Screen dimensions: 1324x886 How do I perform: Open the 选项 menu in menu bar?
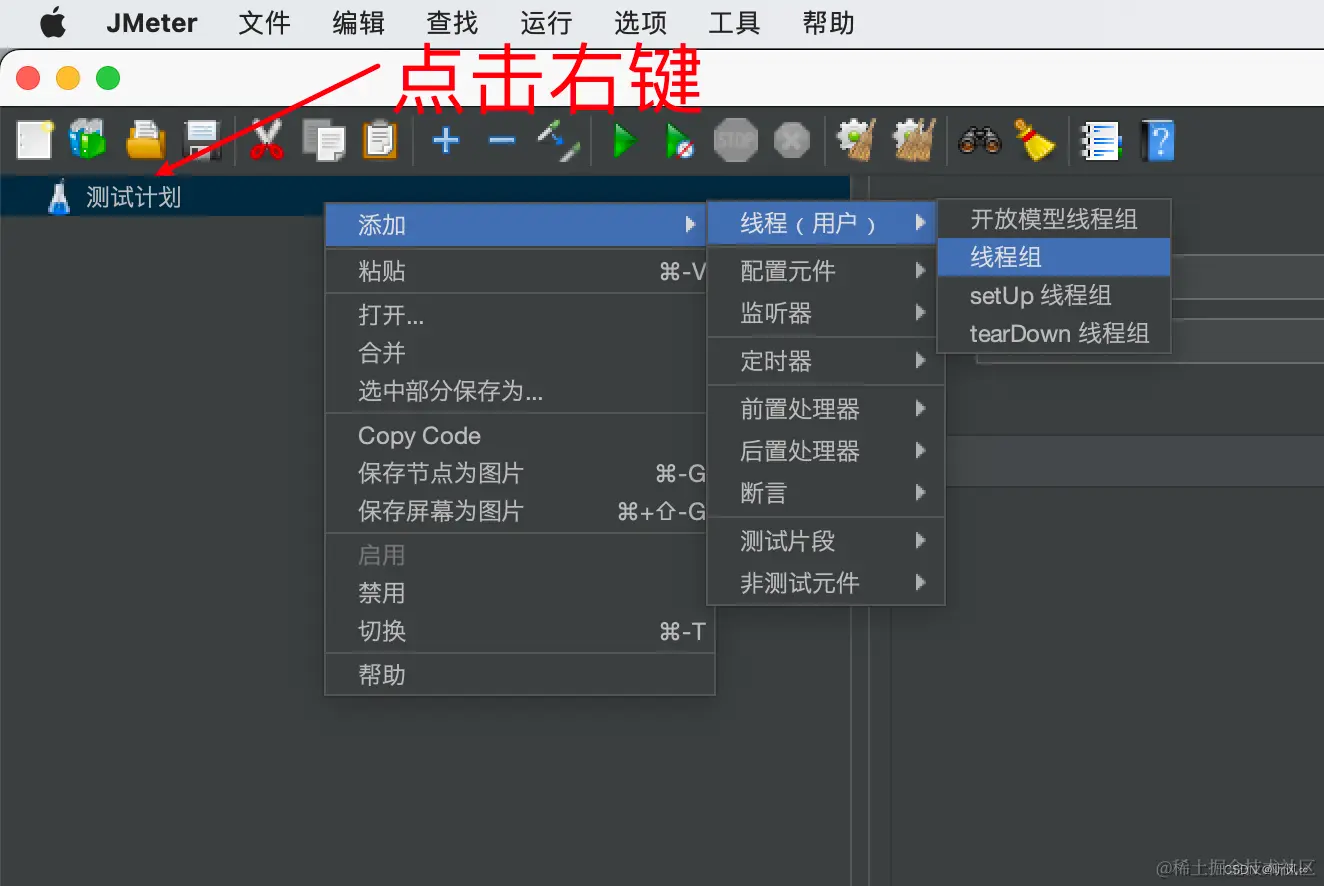[640, 23]
